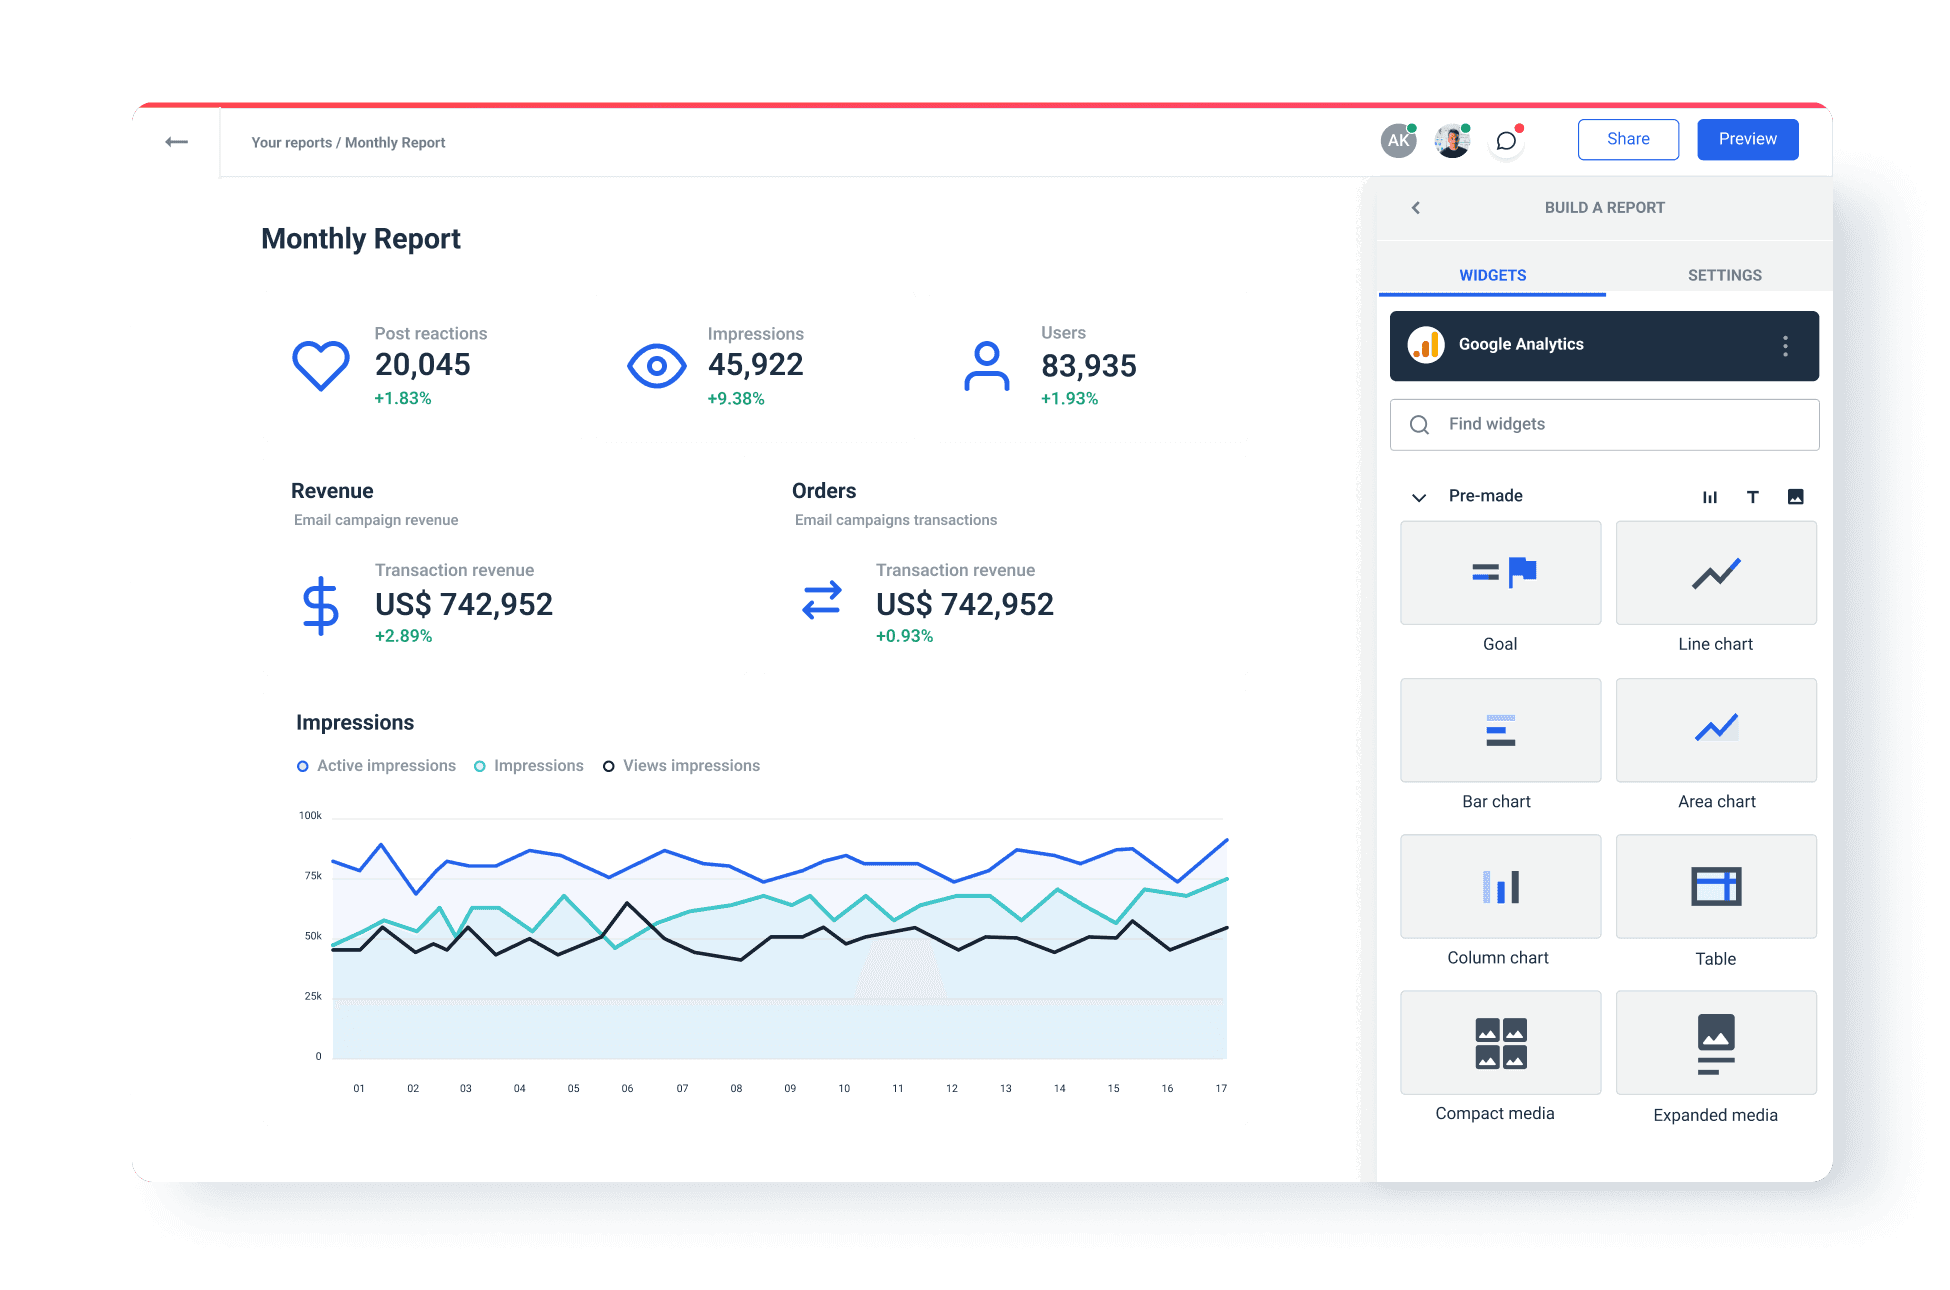Collapse the Pre-made widget section
Viewport: 1950px width, 1290px height.
(x=1418, y=496)
